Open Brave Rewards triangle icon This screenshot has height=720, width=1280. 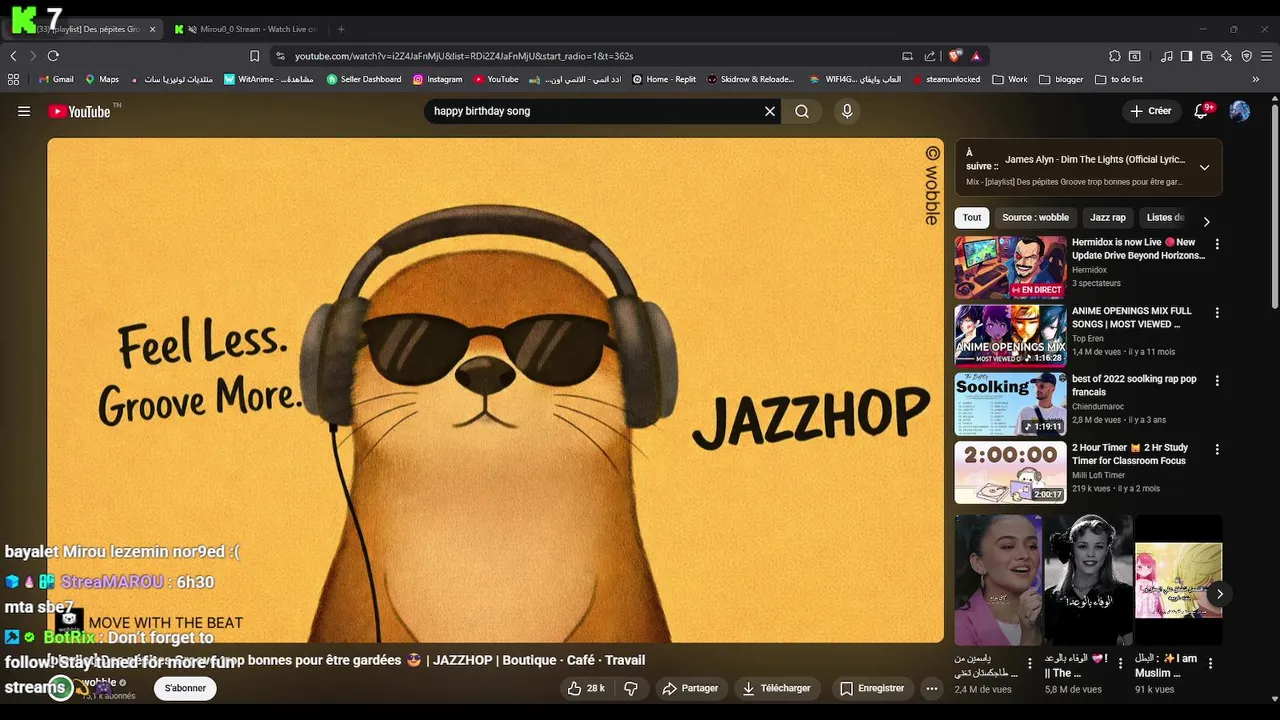[976, 56]
